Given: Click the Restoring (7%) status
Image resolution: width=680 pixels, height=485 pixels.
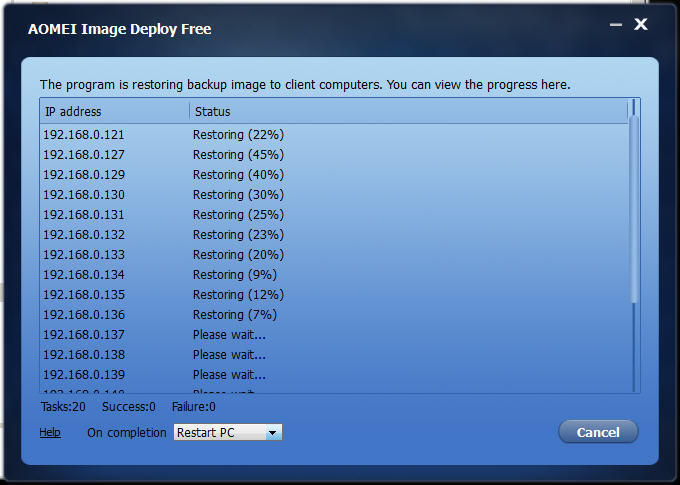Looking at the screenshot, I should tap(235, 315).
